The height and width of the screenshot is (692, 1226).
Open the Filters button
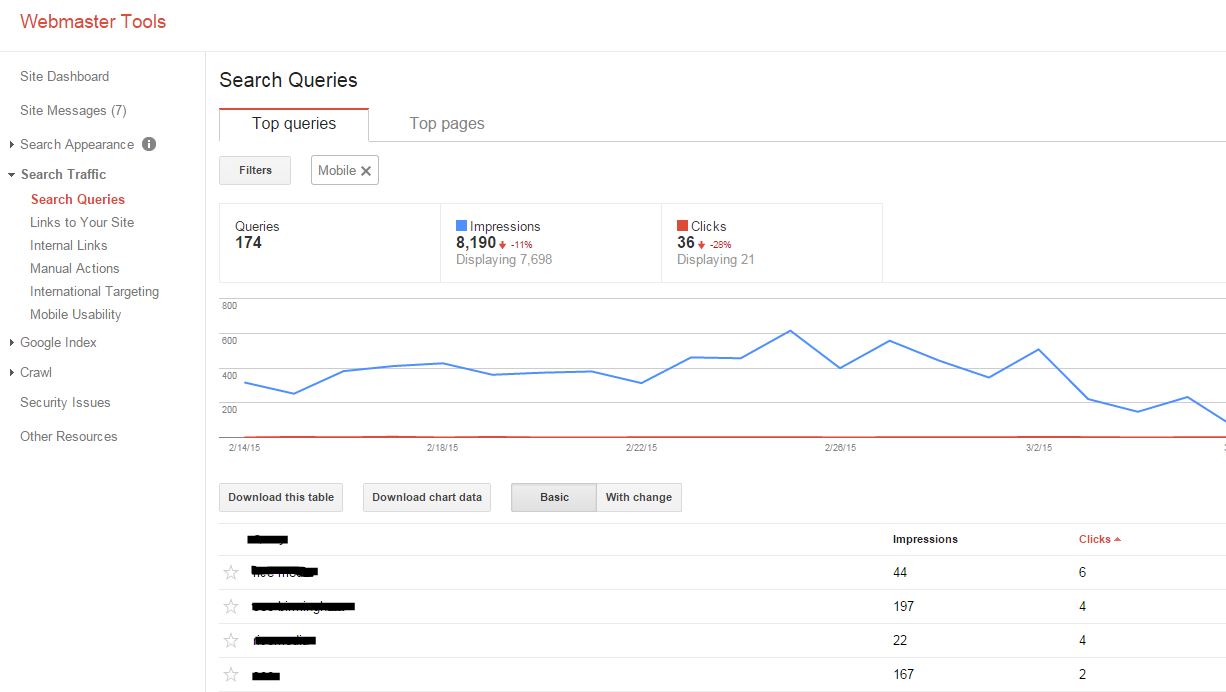click(255, 170)
